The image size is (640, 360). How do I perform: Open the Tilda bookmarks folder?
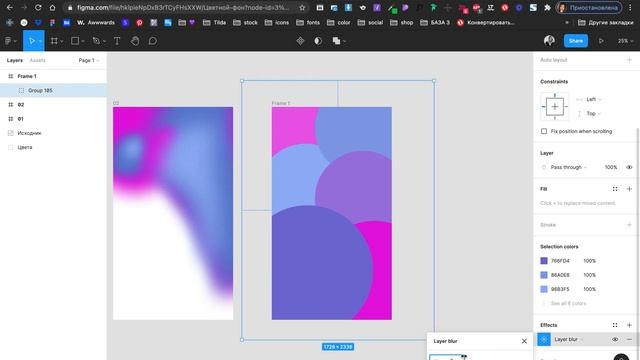point(214,22)
